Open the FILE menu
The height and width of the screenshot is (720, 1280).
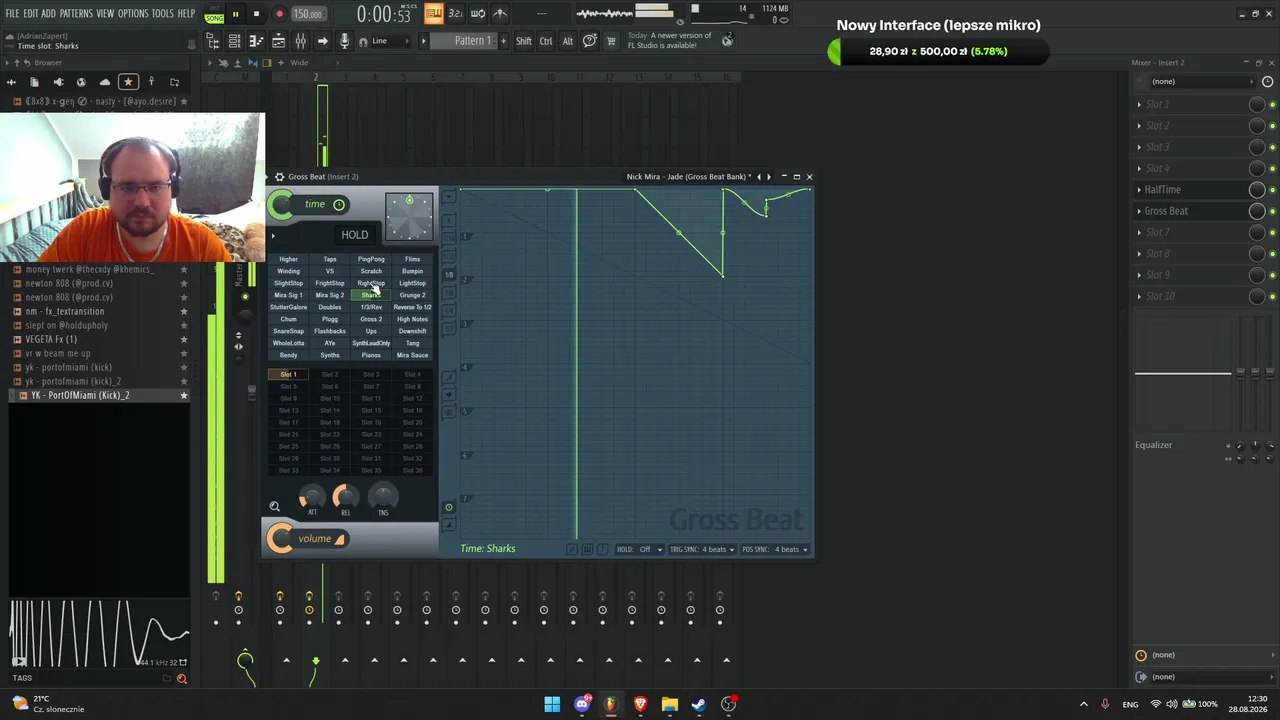(13, 14)
